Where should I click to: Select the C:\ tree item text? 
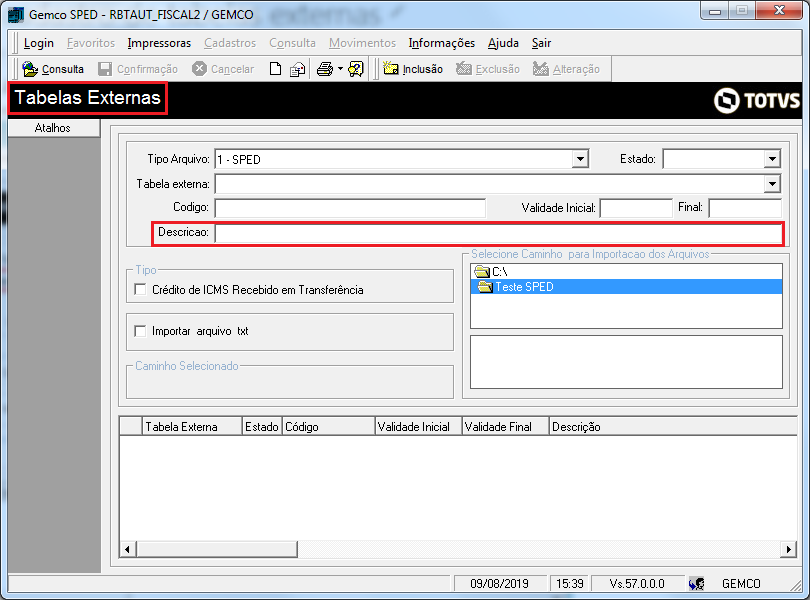coord(500,271)
